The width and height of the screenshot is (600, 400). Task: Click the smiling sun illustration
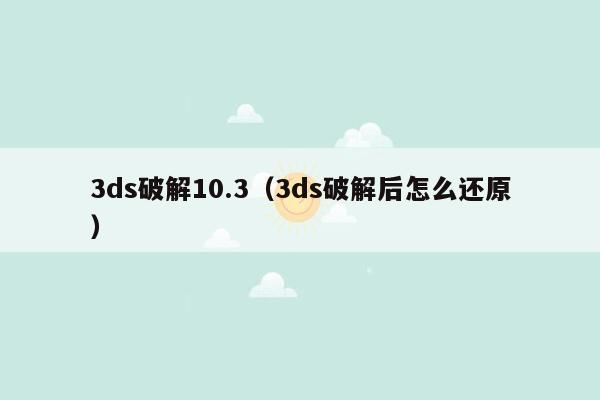click(298, 199)
